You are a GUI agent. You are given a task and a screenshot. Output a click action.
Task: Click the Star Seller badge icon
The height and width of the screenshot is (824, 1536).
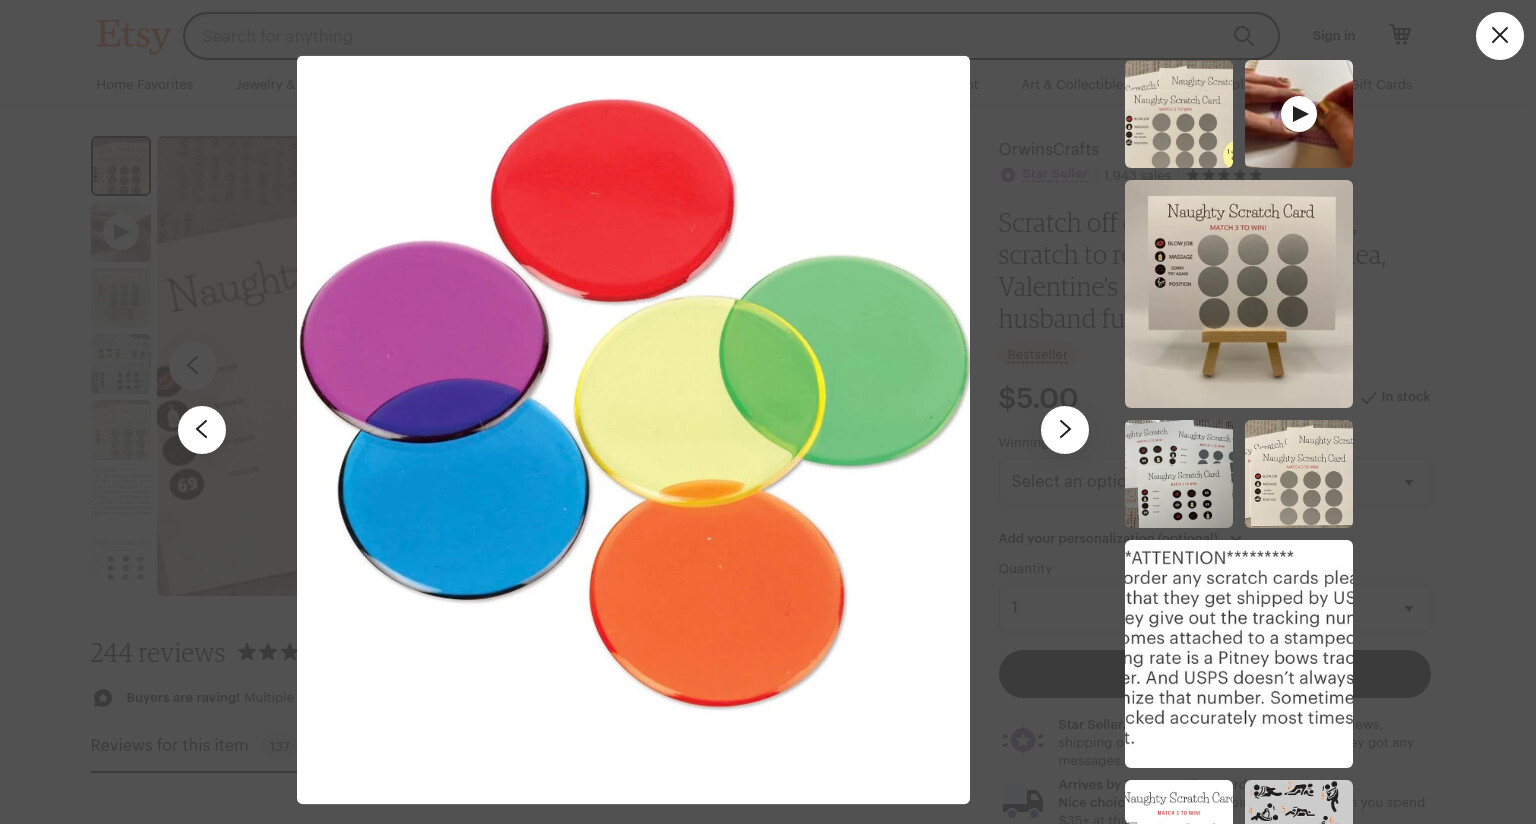point(1008,175)
